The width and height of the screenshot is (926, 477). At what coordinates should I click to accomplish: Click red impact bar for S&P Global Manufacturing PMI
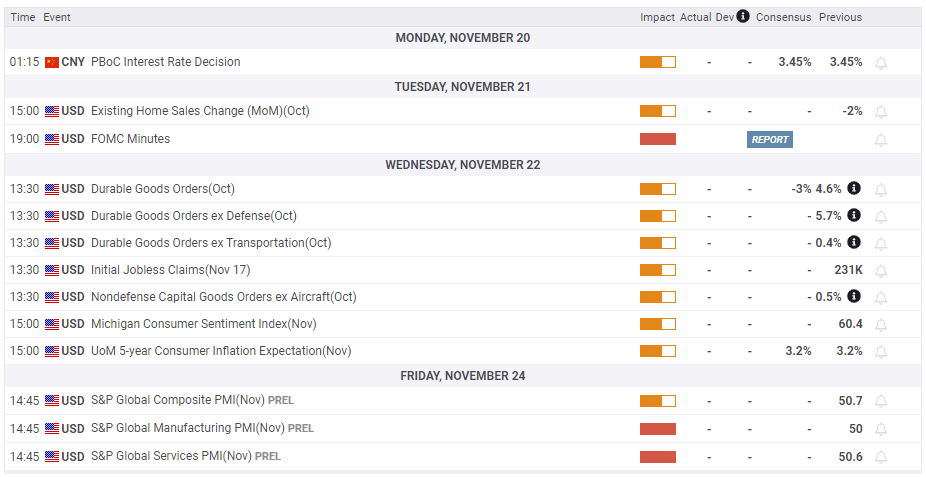pos(657,429)
